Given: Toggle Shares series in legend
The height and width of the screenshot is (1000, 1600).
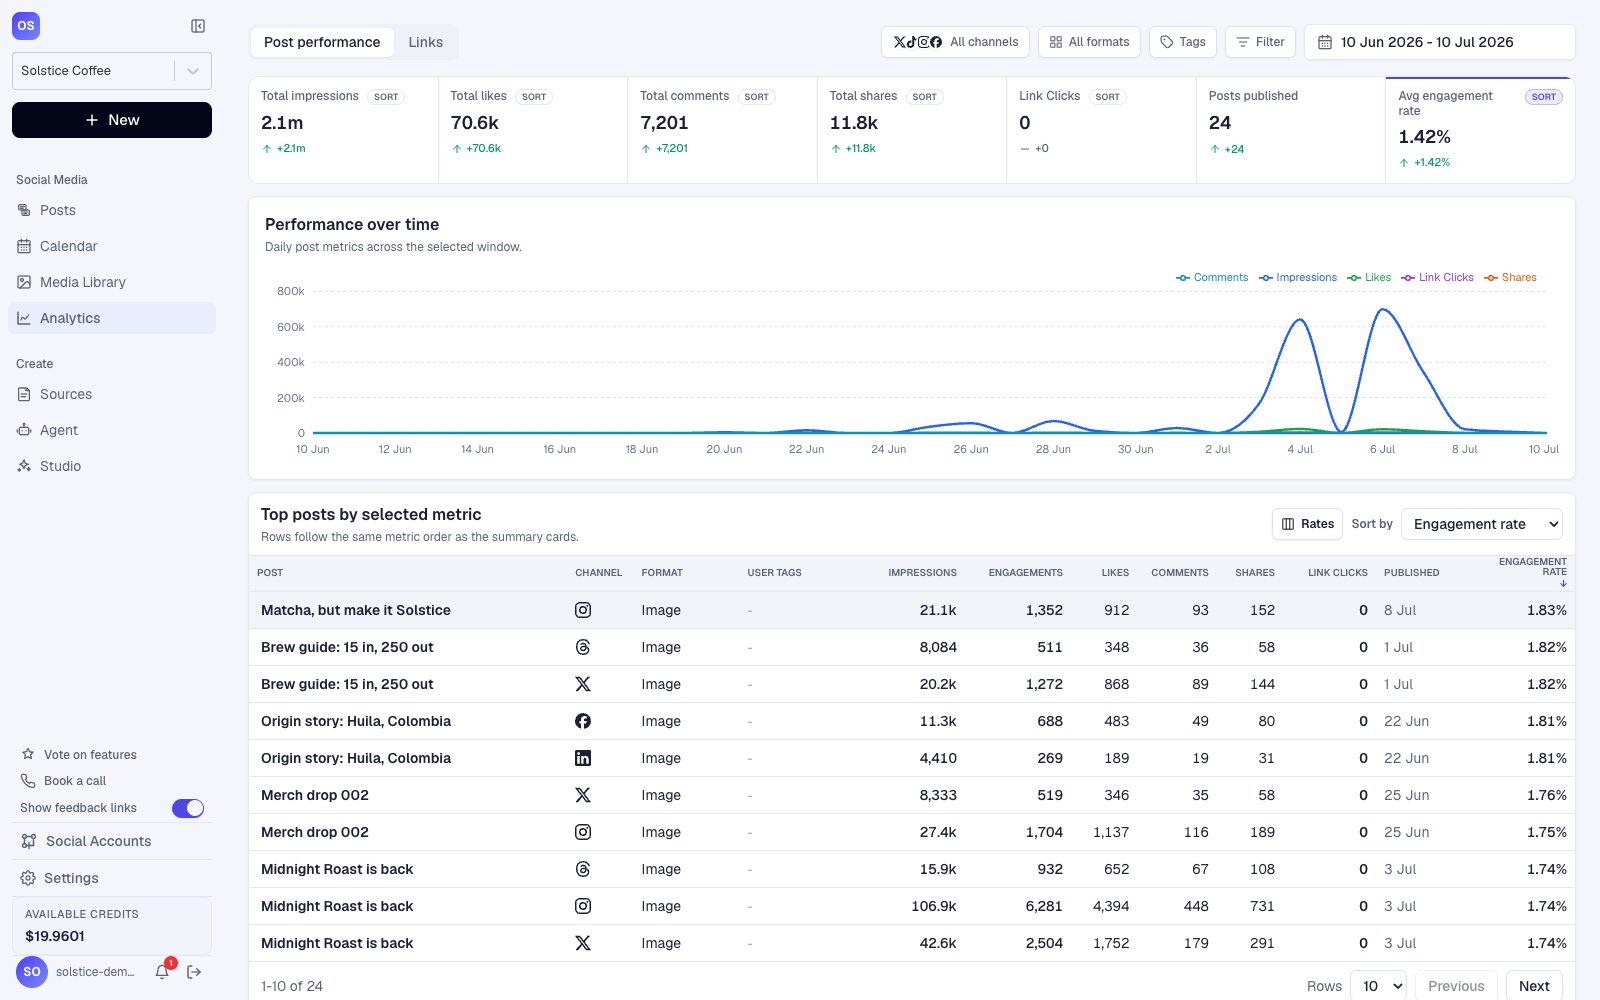Looking at the screenshot, I should pos(1510,278).
